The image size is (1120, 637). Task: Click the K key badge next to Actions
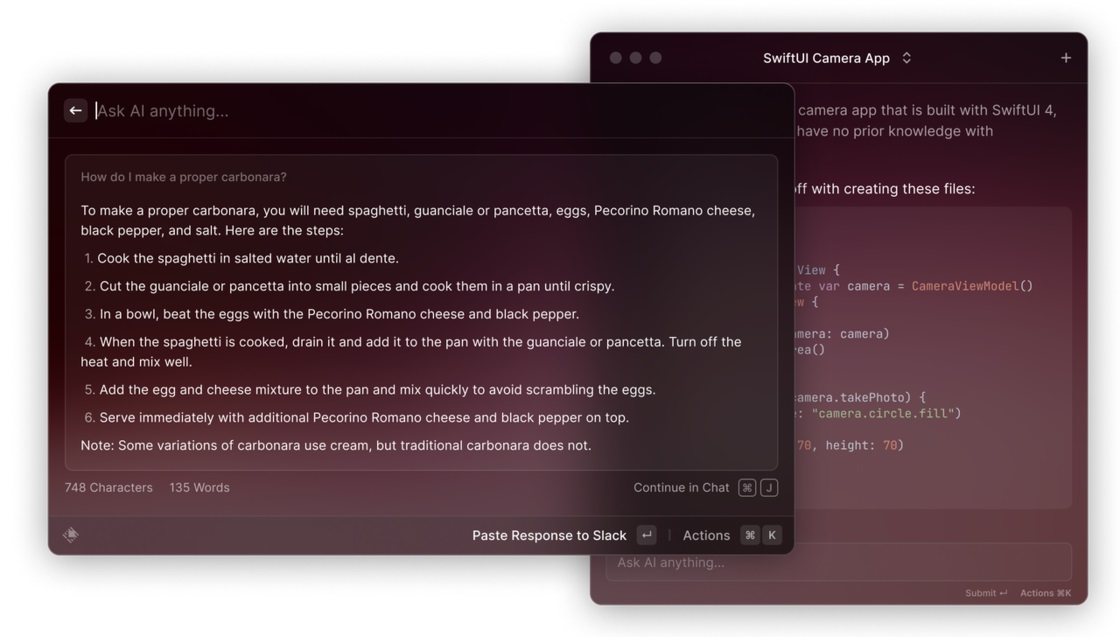point(772,535)
